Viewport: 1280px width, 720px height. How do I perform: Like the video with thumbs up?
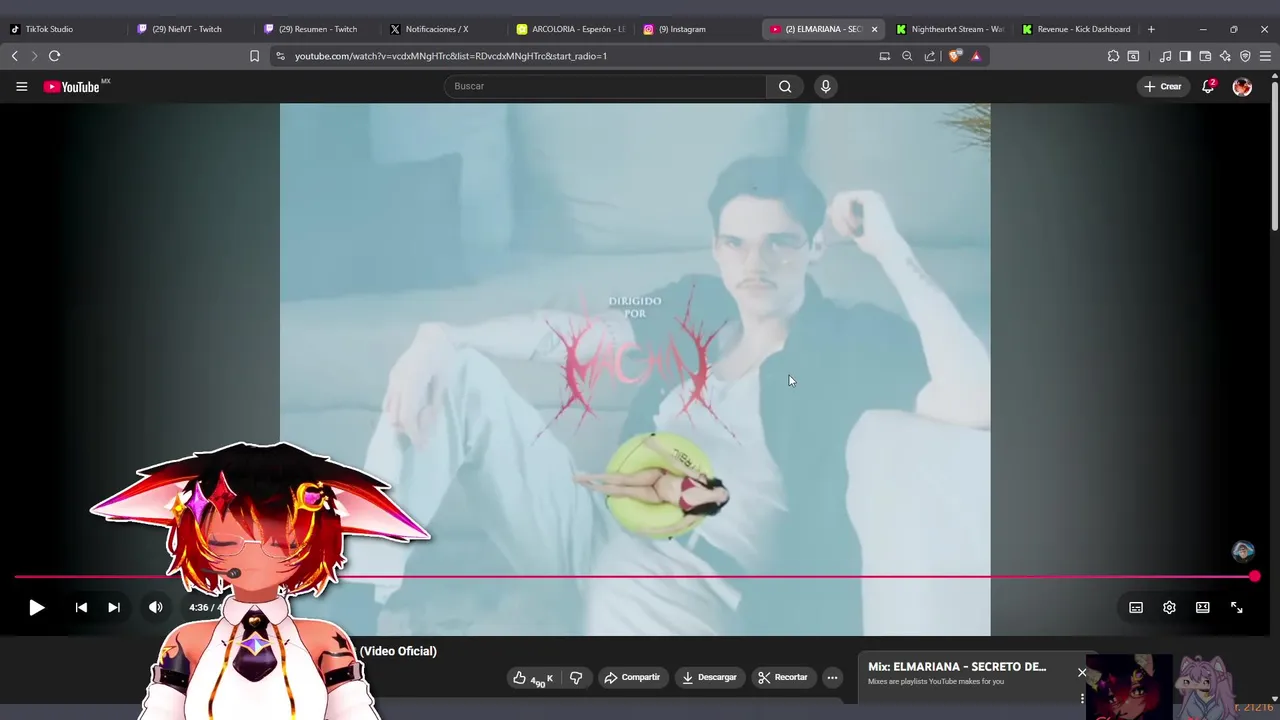click(532, 678)
